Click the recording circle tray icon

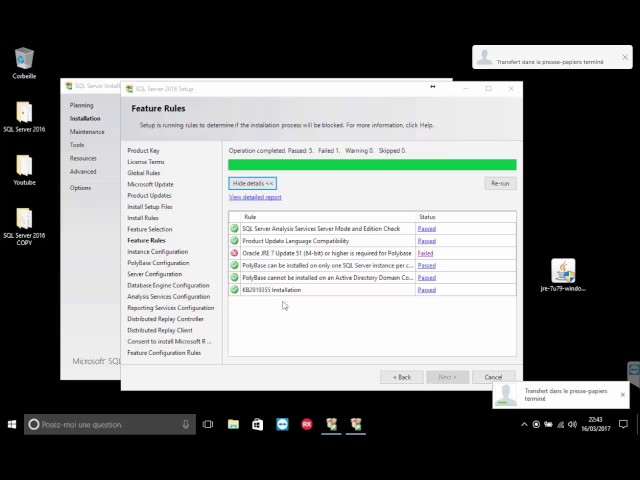pyautogui.click(x=536, y=424)
